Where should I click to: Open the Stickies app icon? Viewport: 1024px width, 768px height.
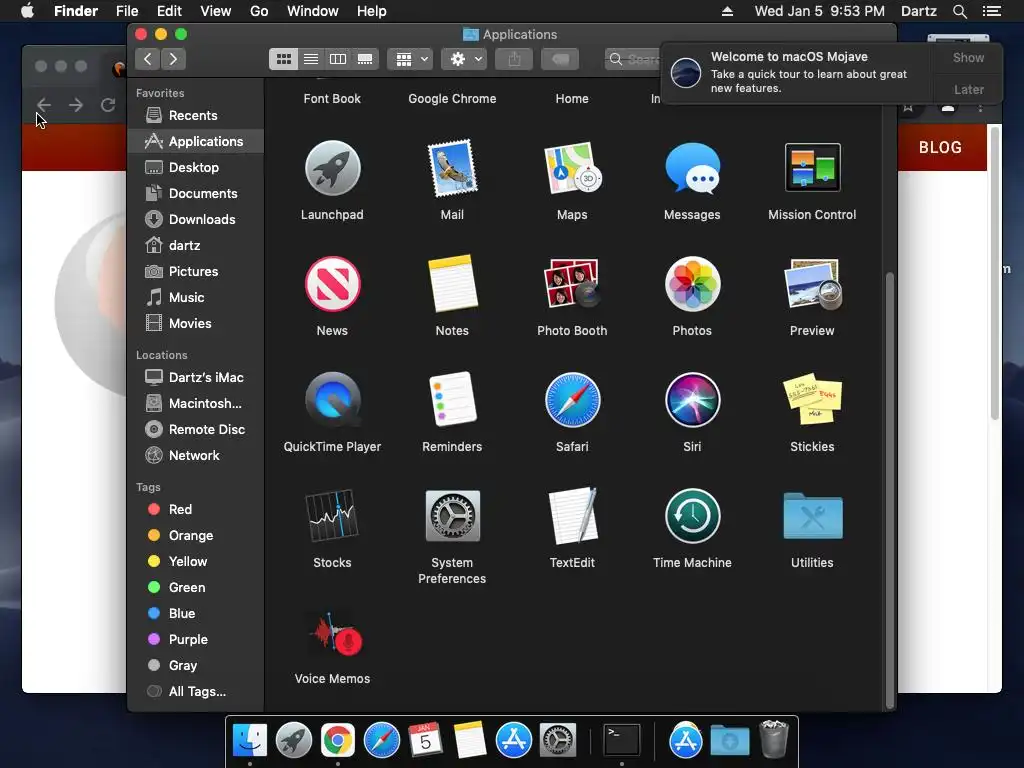click(812, 400)
